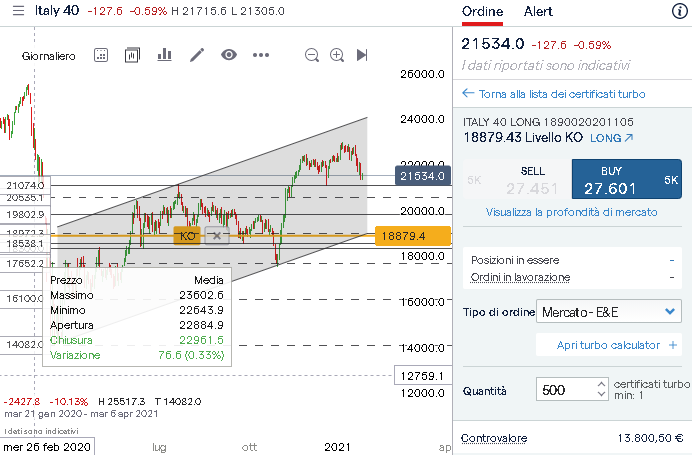The width and height of the screenshot is (692, 455).
Task: Expand the Tipo di ordine dropdown
Action: pyautogui.click(x=609, y=312)
